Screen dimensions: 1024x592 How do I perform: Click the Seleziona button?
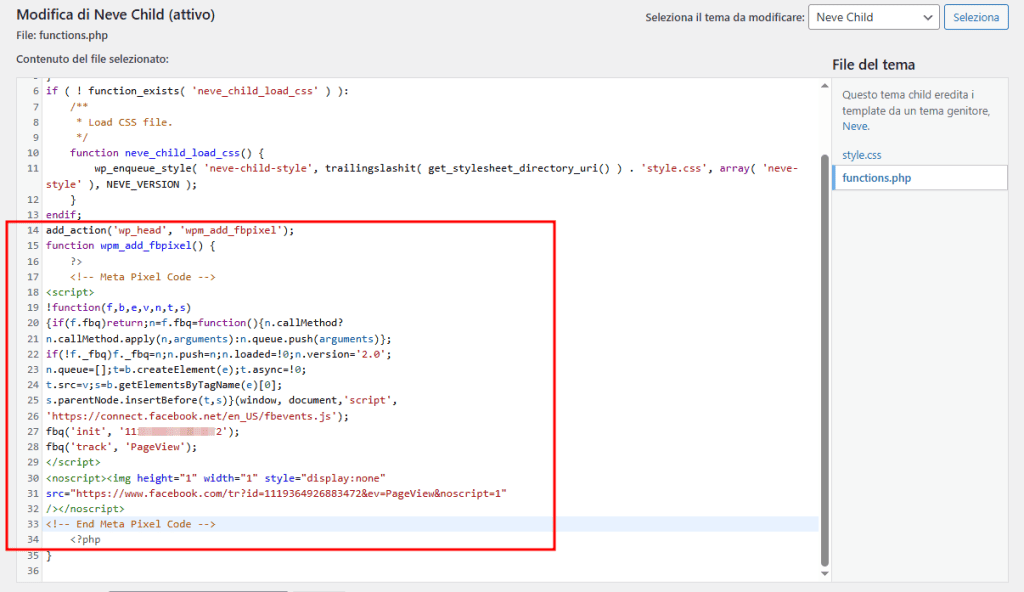point(976,17)
